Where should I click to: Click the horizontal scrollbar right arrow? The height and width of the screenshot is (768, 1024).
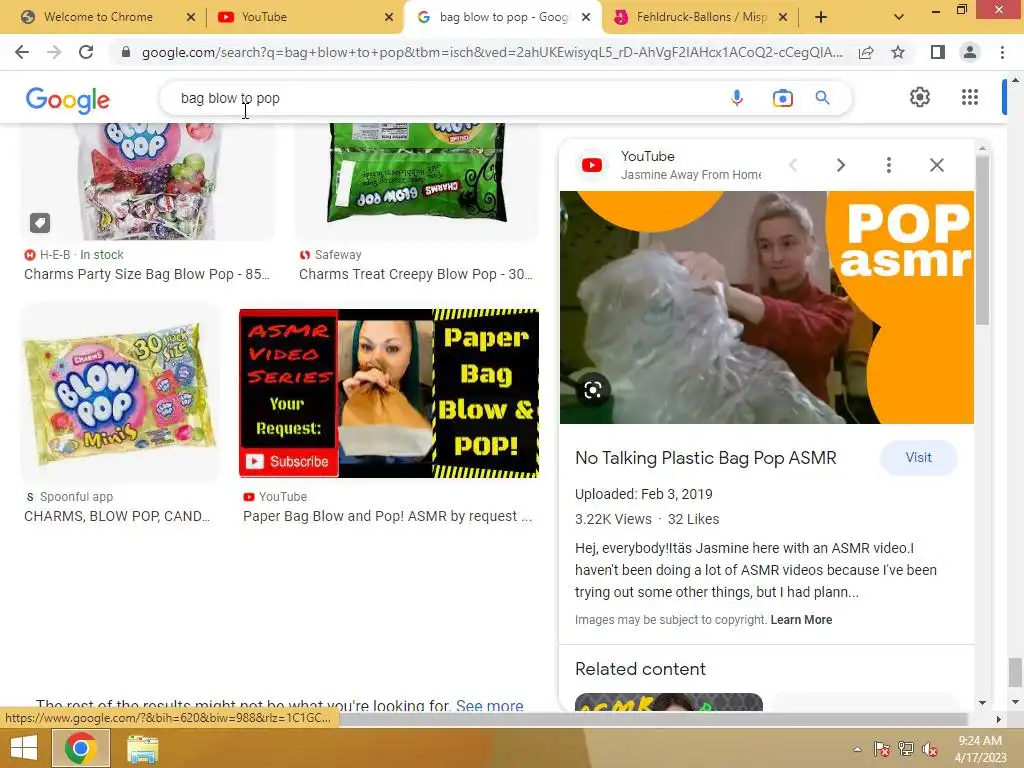click(998, 719)
